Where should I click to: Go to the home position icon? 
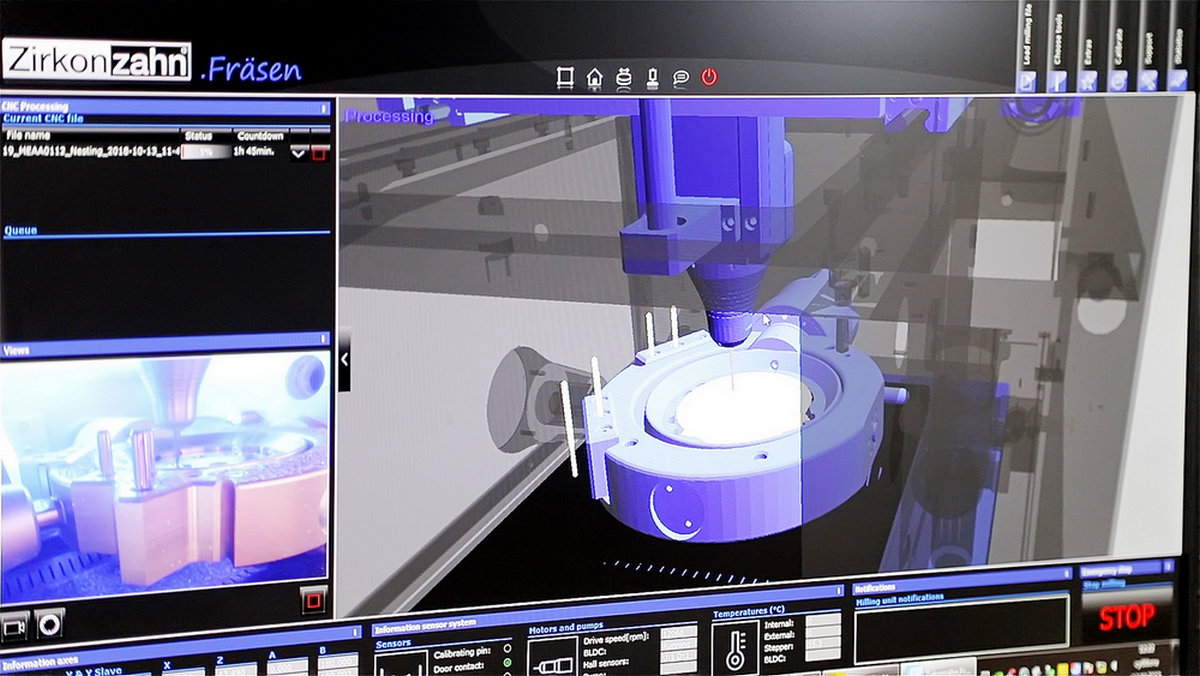click(x=595, y=77)
